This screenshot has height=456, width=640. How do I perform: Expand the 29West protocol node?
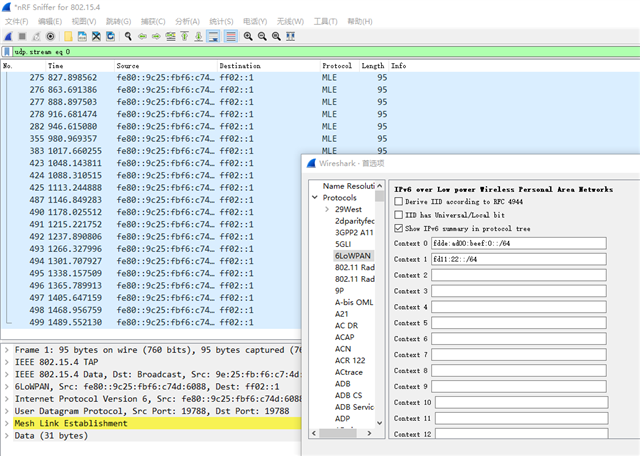[327, 209]
